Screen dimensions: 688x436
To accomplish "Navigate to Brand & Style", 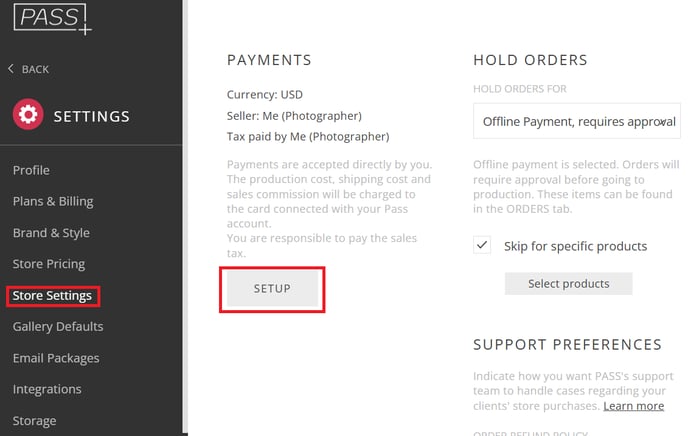I will pos(51,233).
